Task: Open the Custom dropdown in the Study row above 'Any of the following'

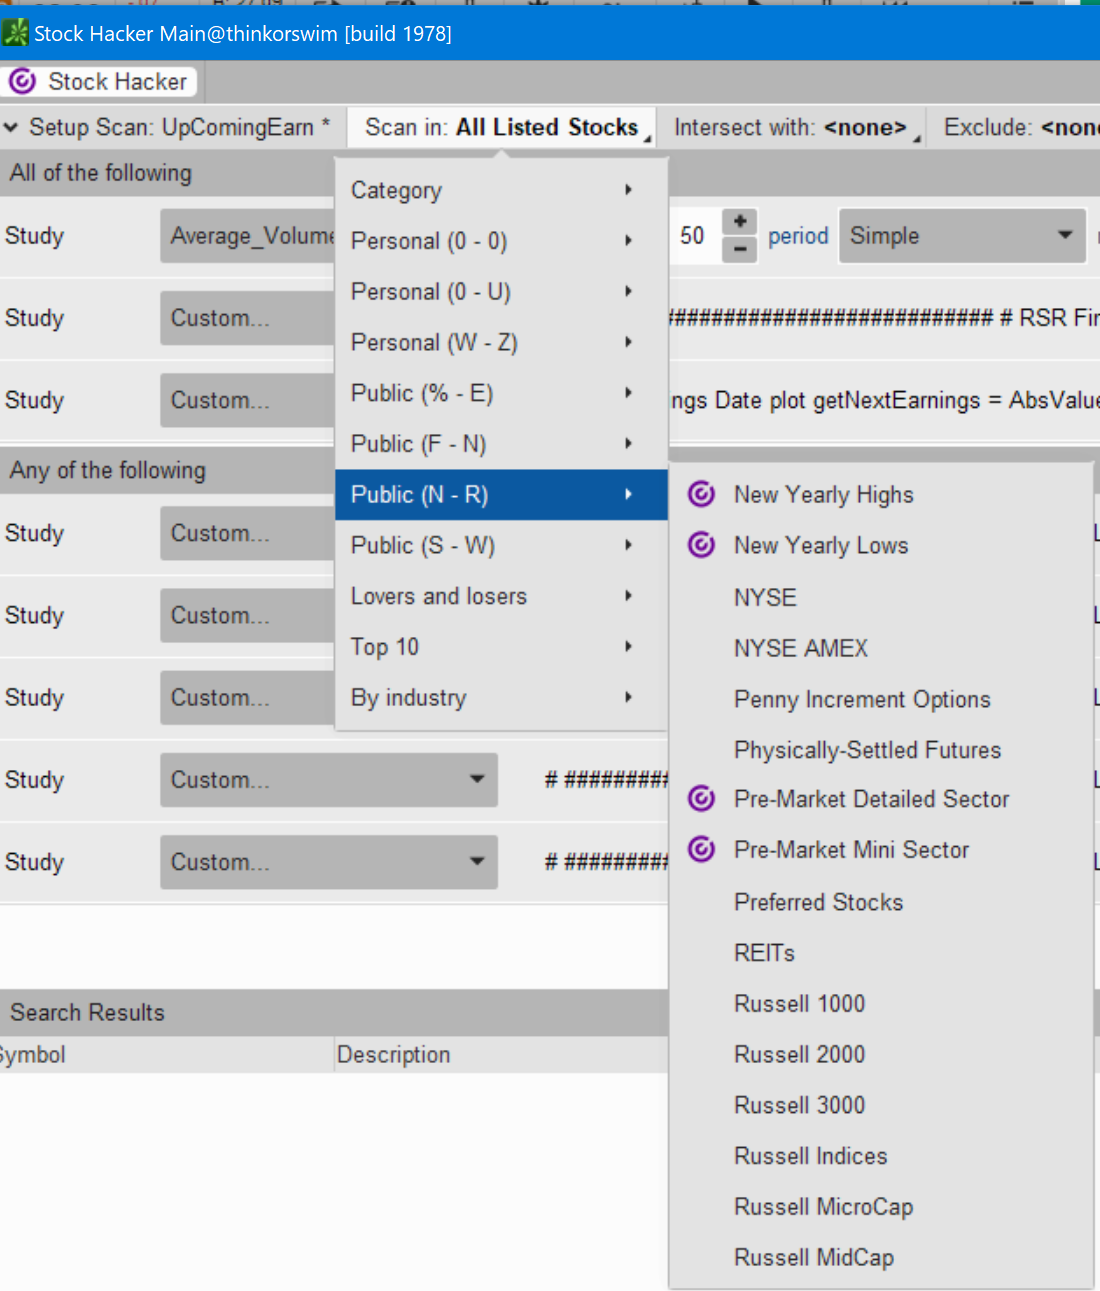Action: tap(248, 400)
